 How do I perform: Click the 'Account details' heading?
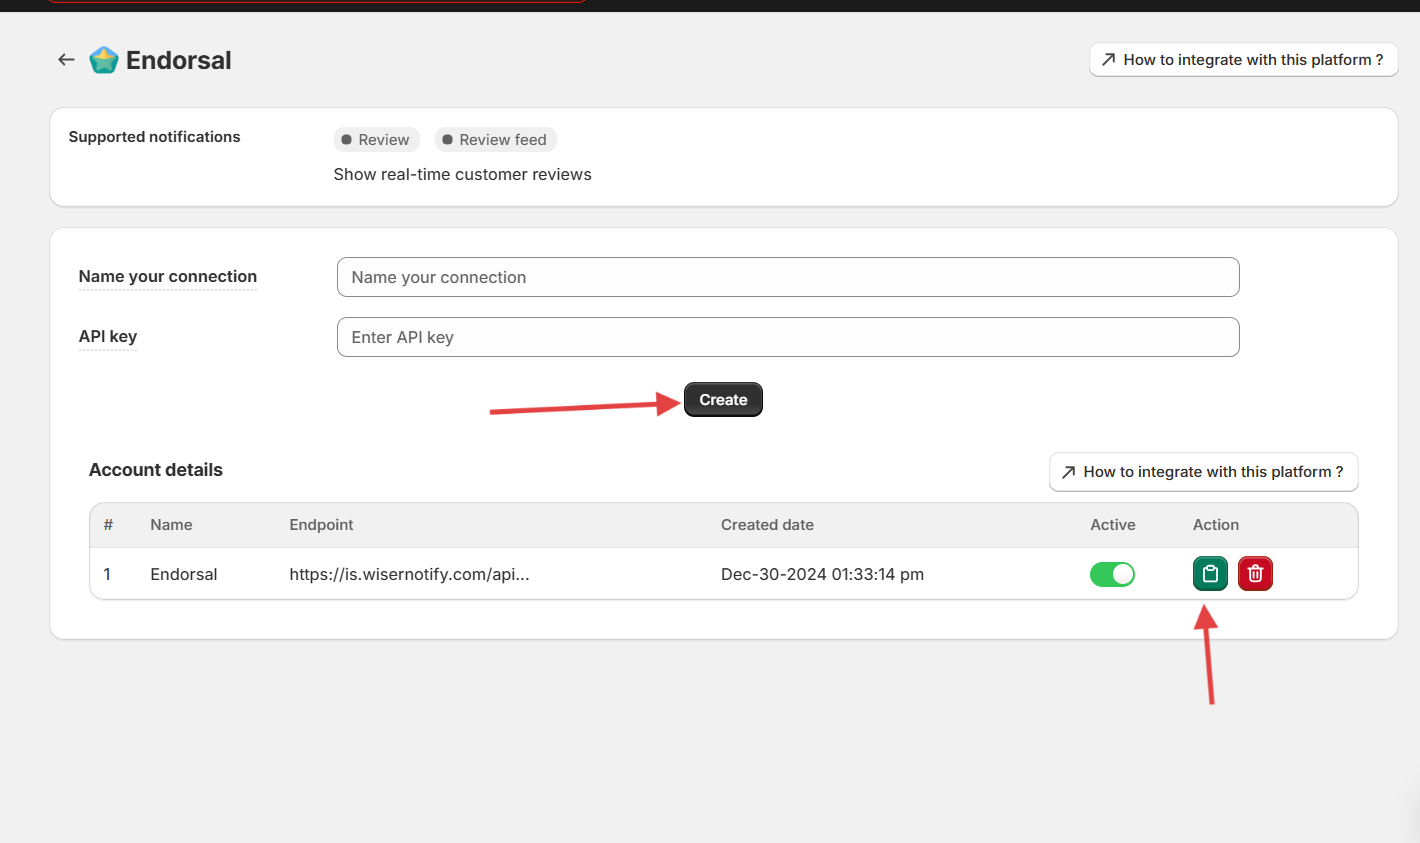pos(156,470)
